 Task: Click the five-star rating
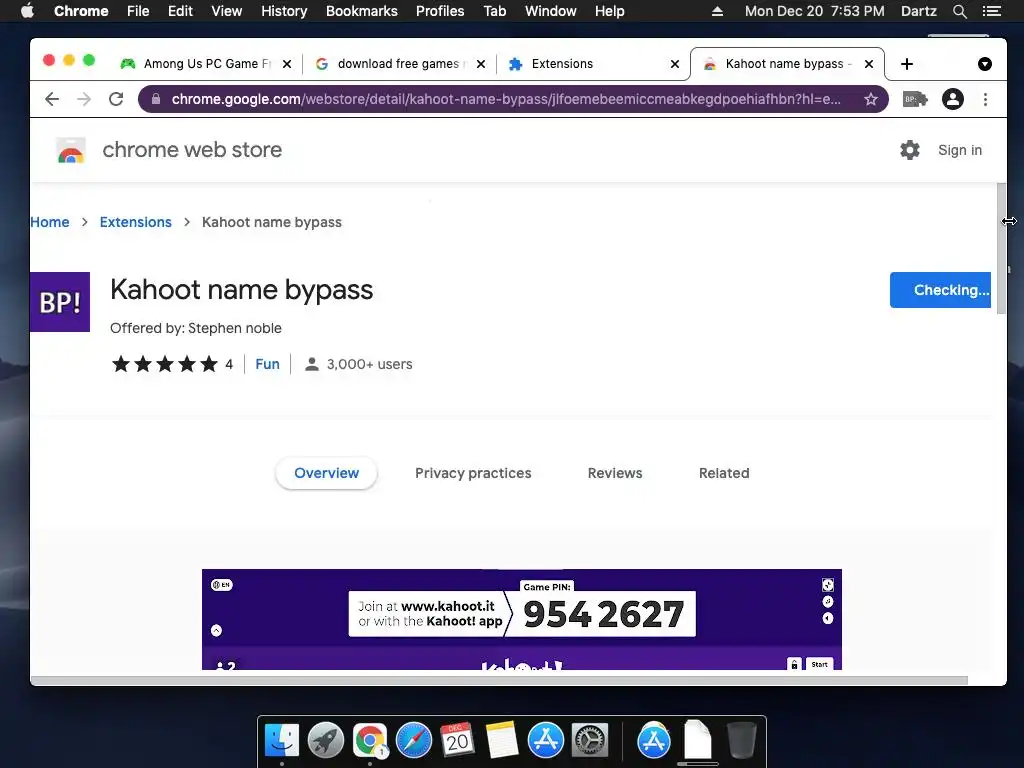click(165, 364)
